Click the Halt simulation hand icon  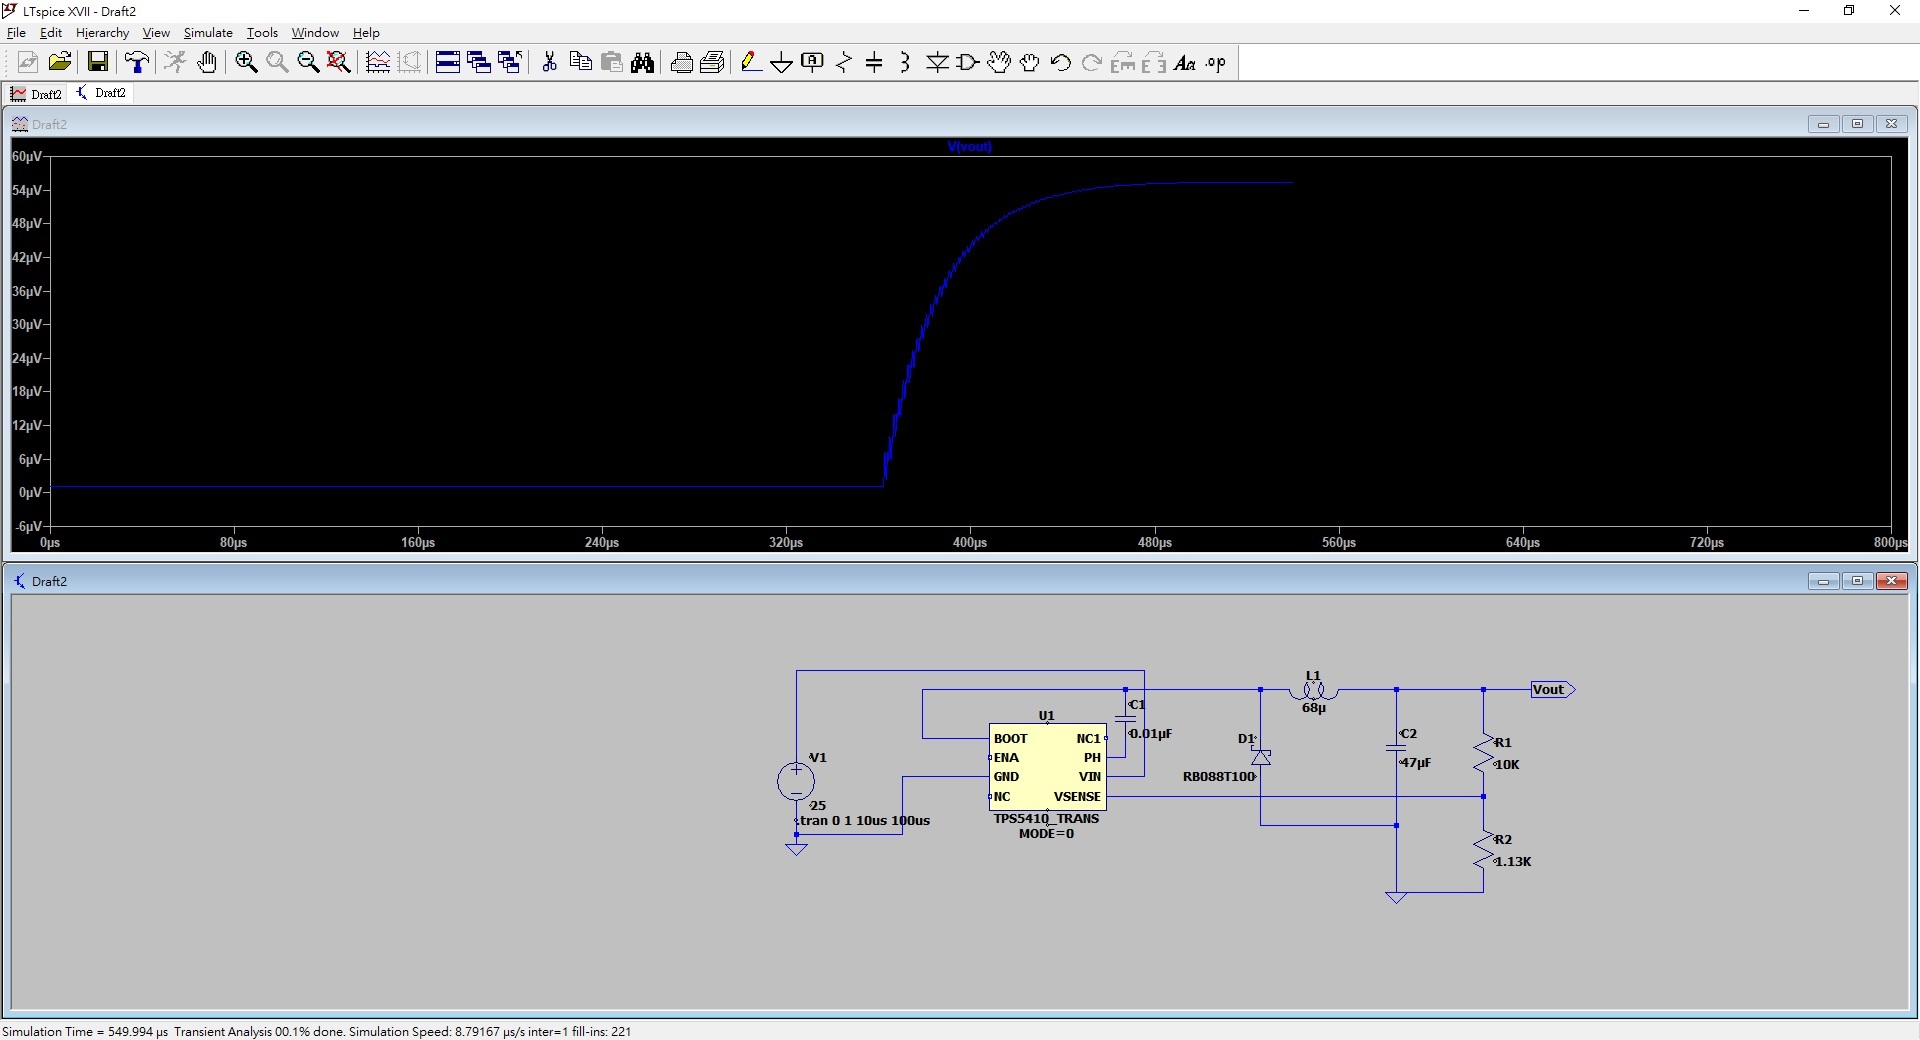[207, 63]
